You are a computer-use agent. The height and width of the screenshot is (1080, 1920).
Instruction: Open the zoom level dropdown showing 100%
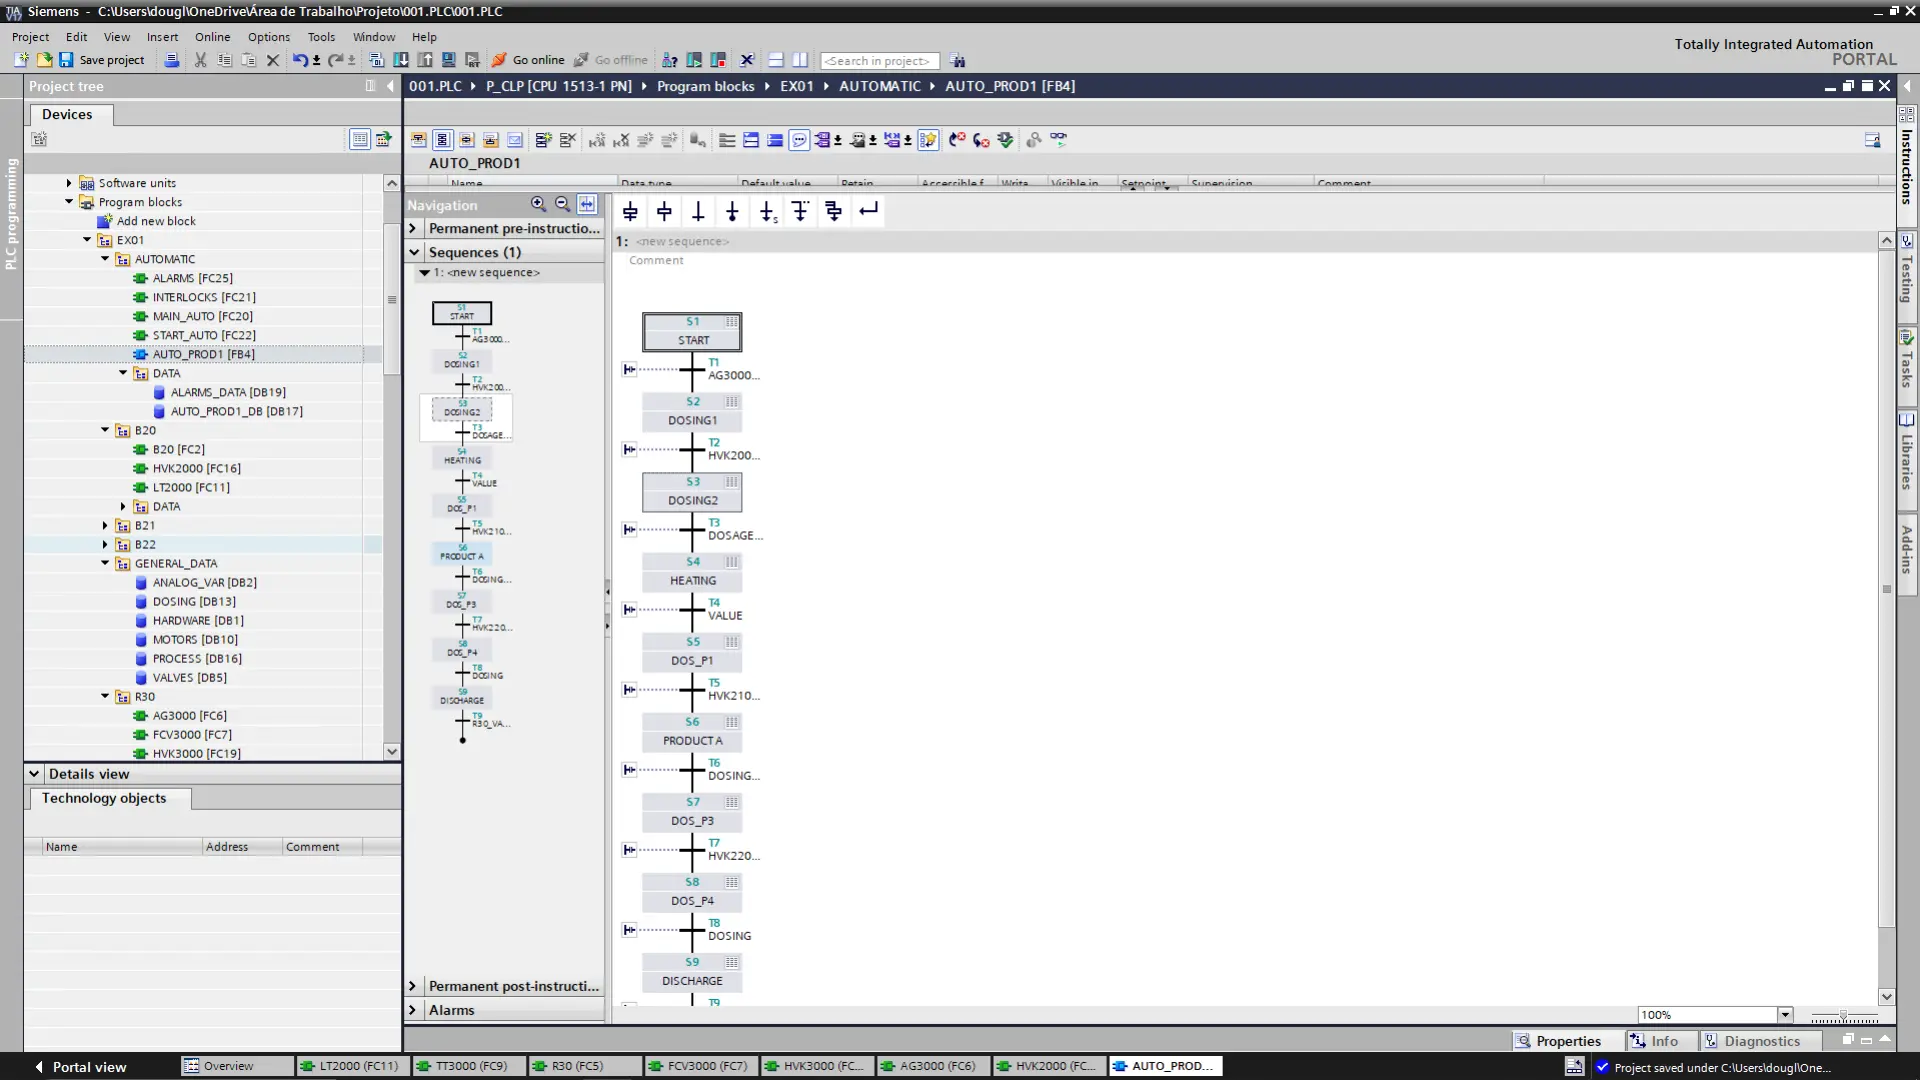tap(1786, 1014)
